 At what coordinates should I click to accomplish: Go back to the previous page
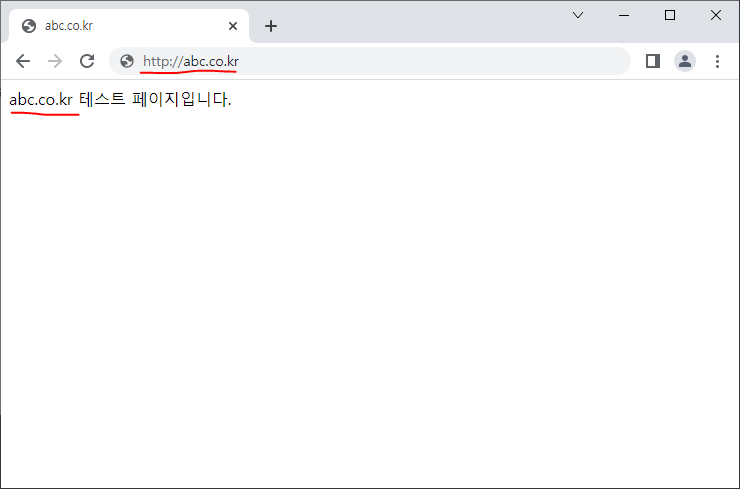click(23, 61)
